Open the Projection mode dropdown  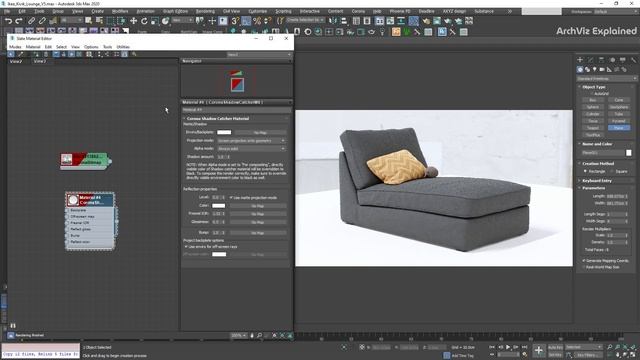click(x=251, y=140)
